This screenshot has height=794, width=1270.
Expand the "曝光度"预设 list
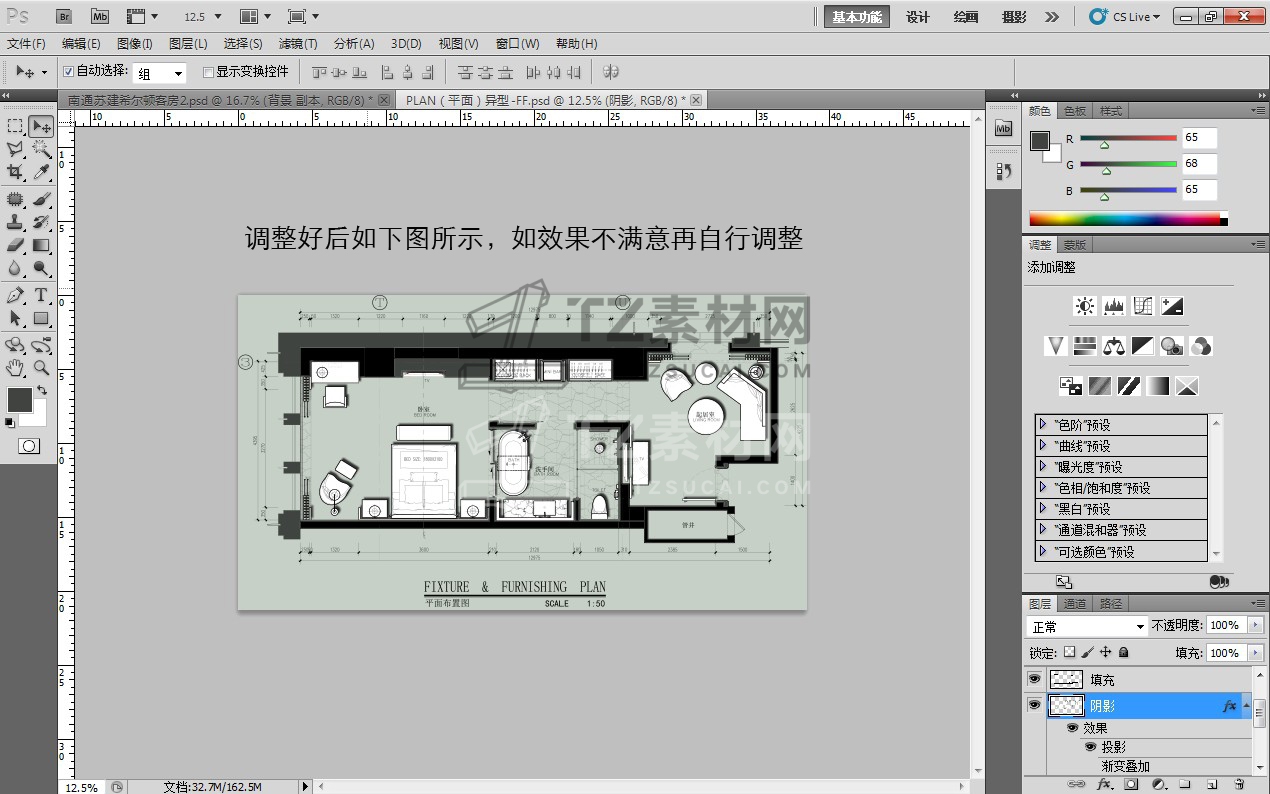click(x=1043, y=467)
